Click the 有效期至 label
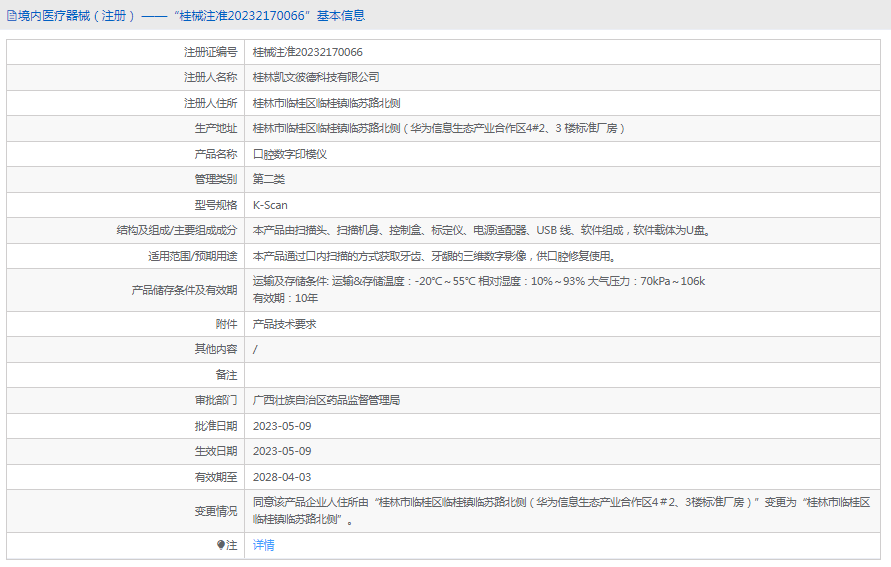This screenshot has height=567, width=891. tap(216, 477)
